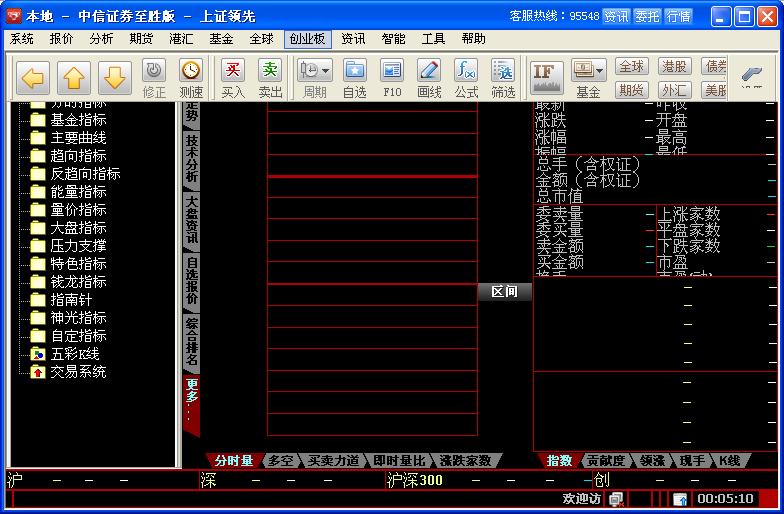Click the 委托 button in title bar
784x514 pixels.
point(647,16)
